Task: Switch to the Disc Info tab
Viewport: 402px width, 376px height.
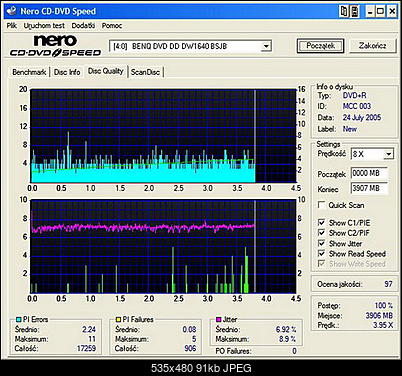Action: tap(67, 72)
